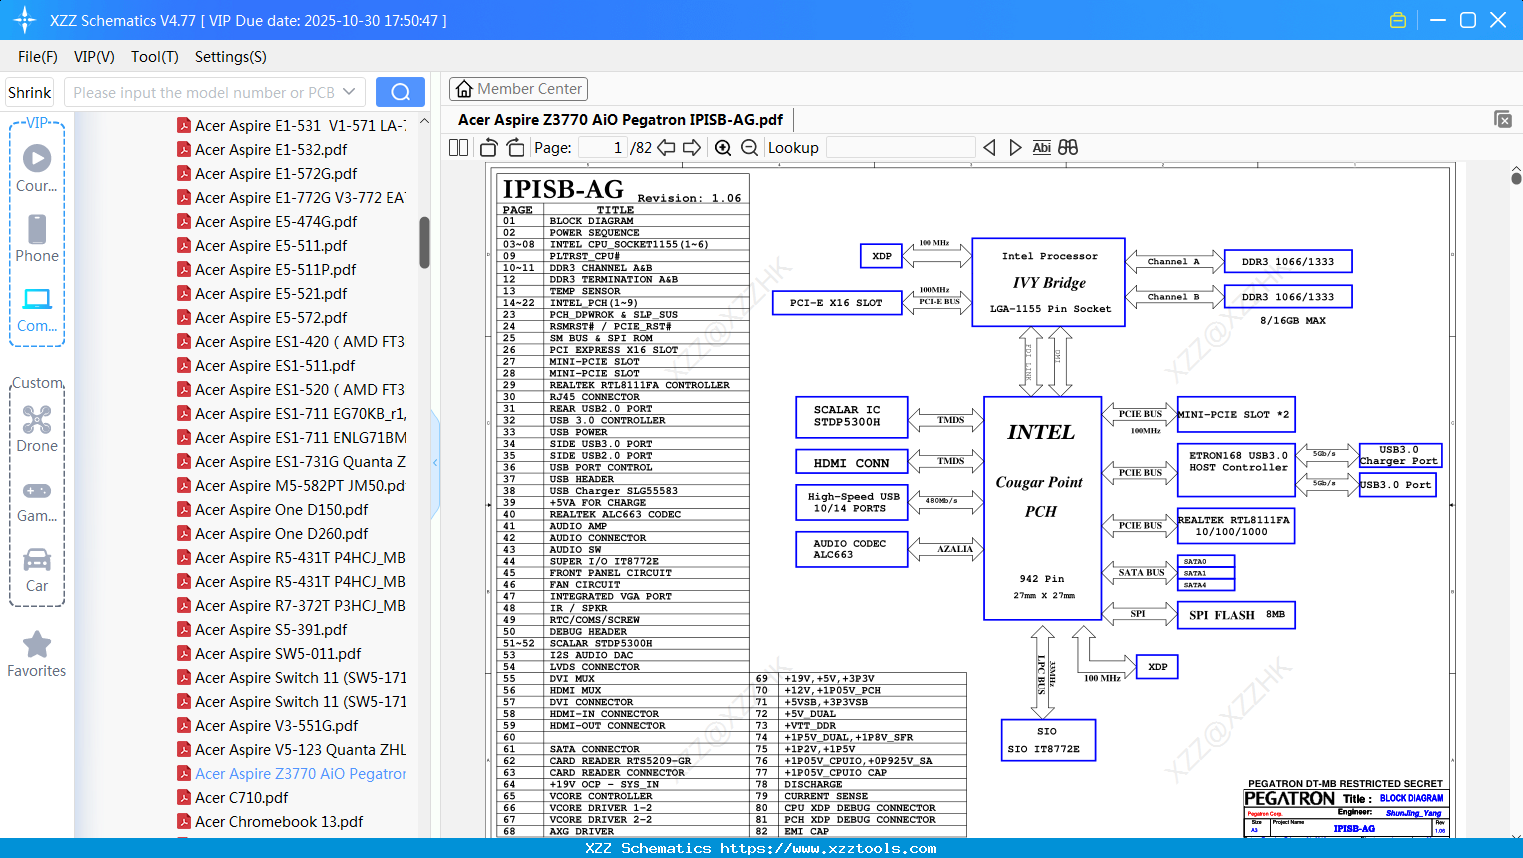Click the Lookup search text field
The width and height of the screenshot is (1523, 858).
900,148
